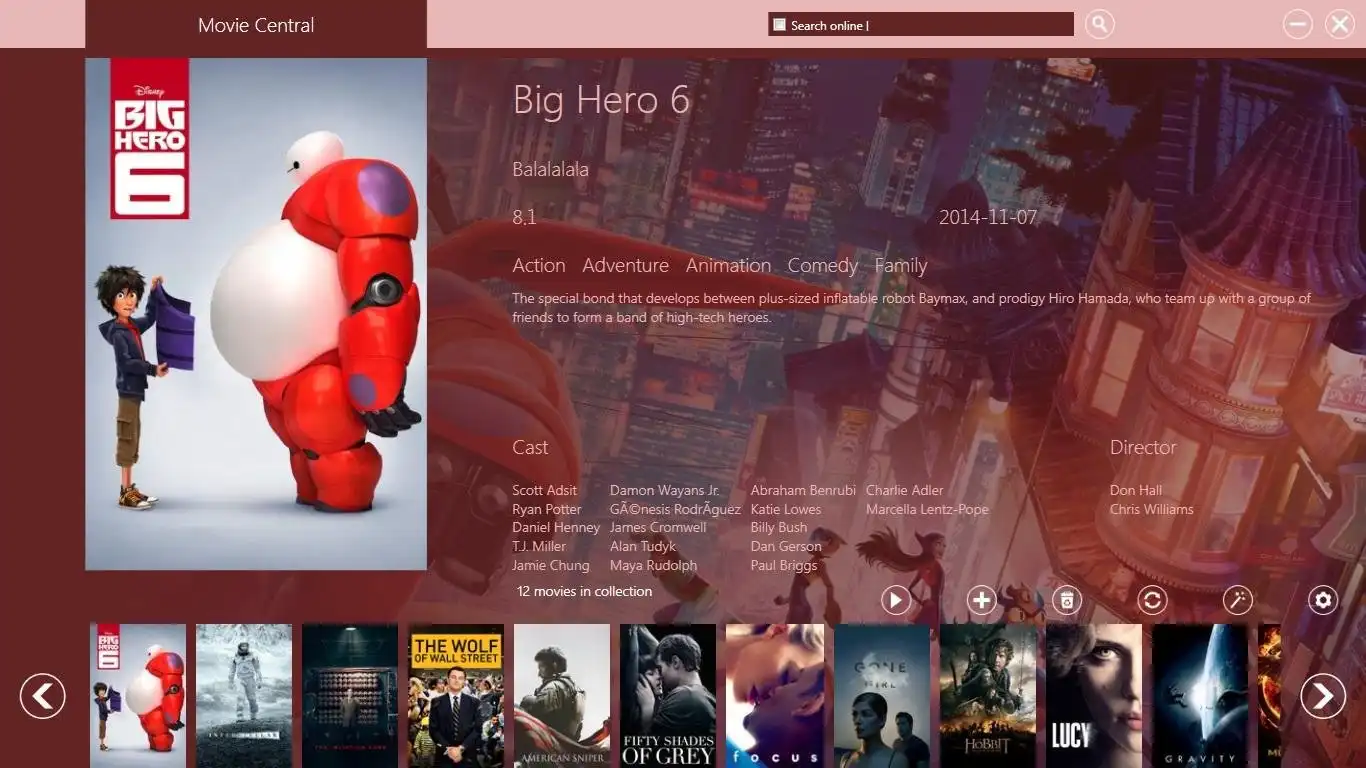The height and width of the screenshot is (768, 1366).
Task: Click the Balalalala tagline
Action: [550, 170]
